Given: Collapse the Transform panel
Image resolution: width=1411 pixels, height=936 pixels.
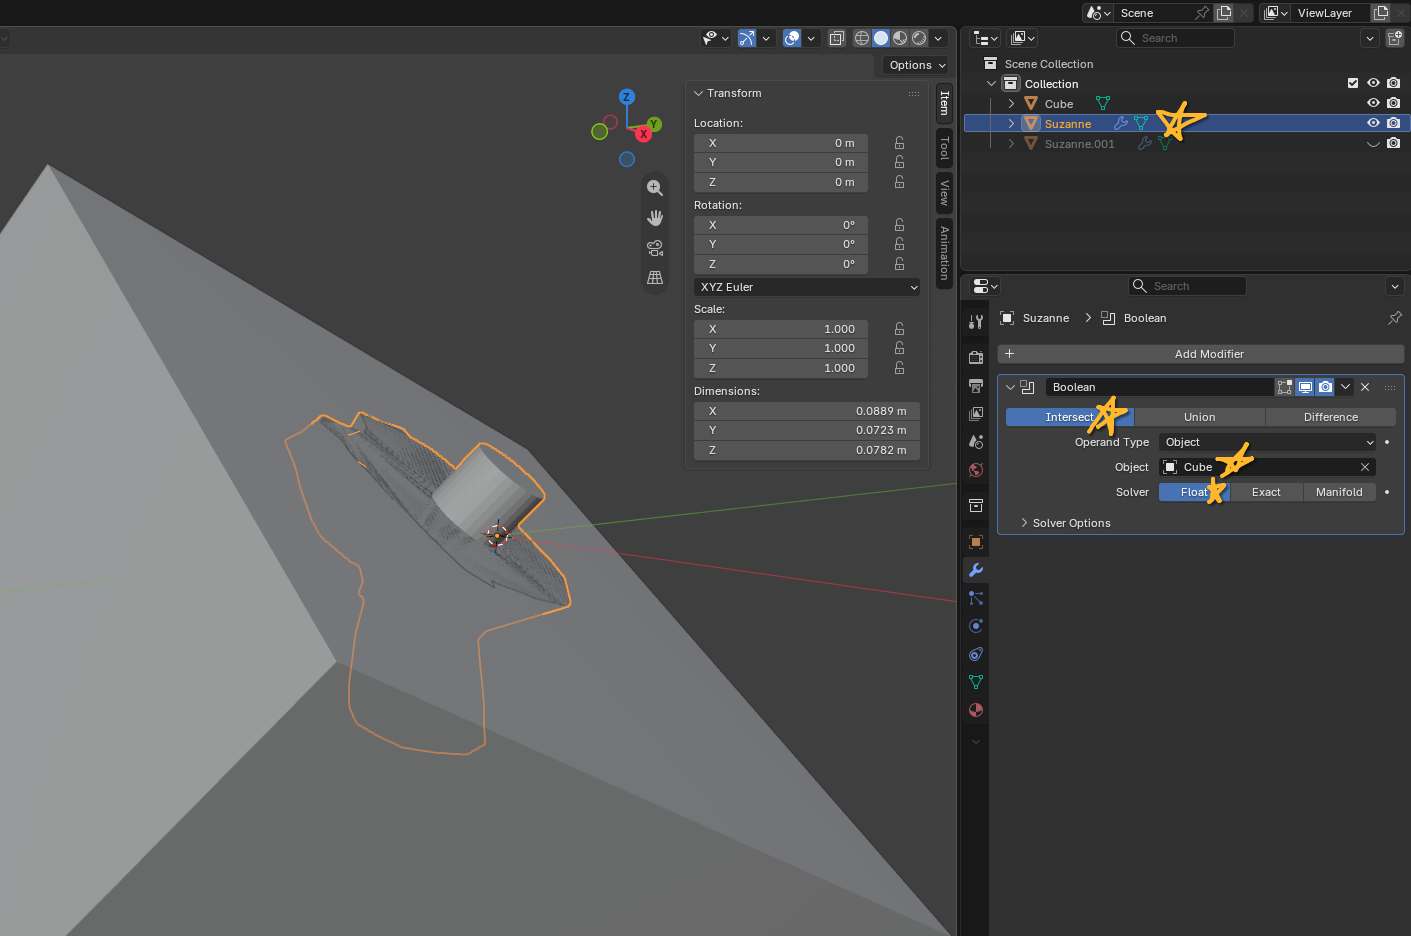Looking at the screenshot, I should (x=698, y=93).
